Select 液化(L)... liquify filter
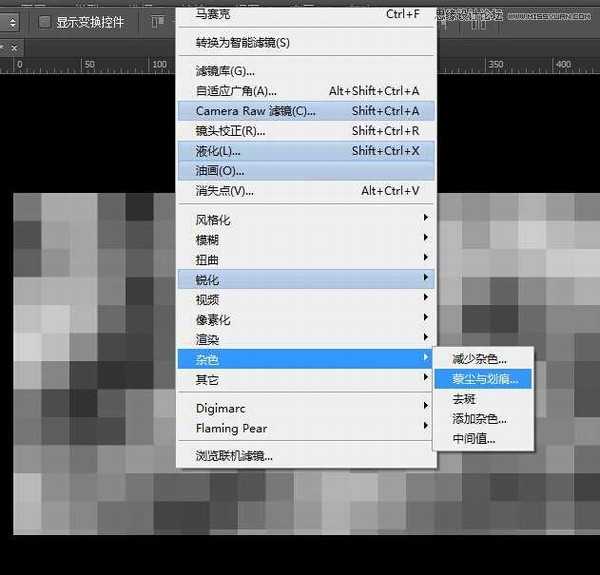Image resolution: width=600 pixels, height=575 pixels. point(218,151)
